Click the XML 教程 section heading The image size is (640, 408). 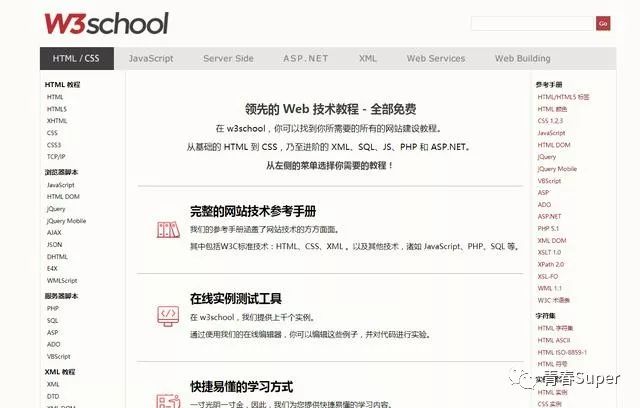click(x=60, y=372)
